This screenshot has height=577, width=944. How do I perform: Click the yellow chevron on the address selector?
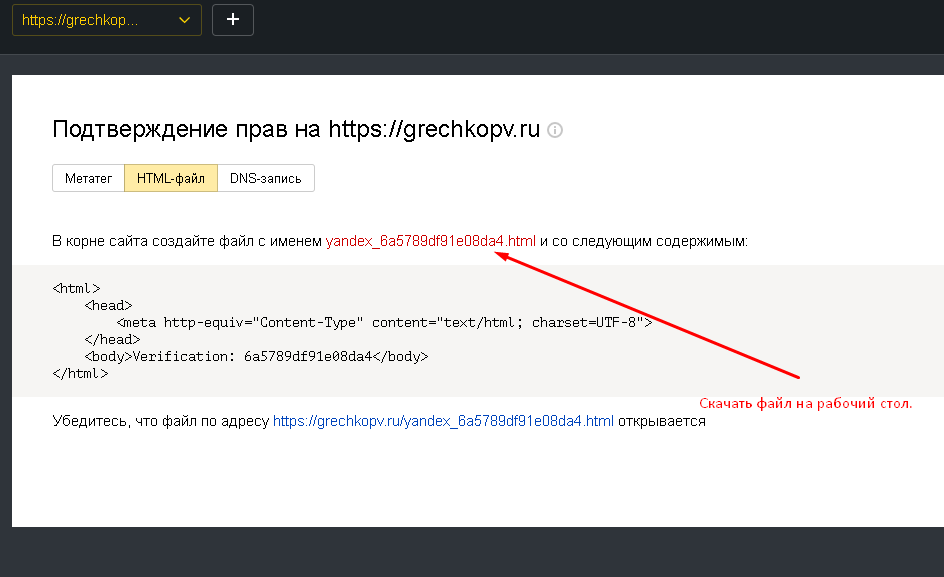(183, 19)
